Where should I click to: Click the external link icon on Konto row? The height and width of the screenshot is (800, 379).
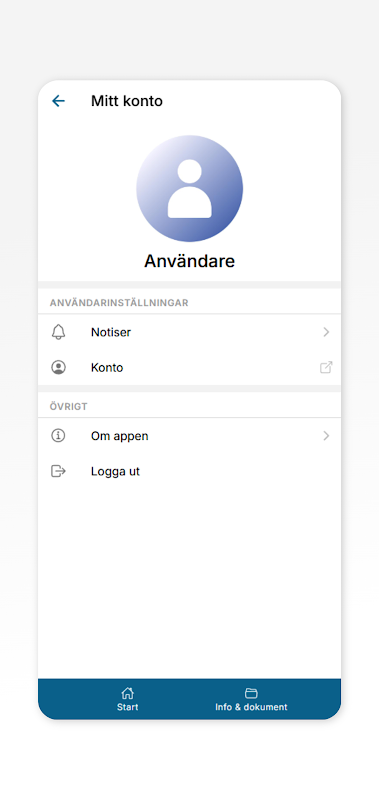point(326,367)
